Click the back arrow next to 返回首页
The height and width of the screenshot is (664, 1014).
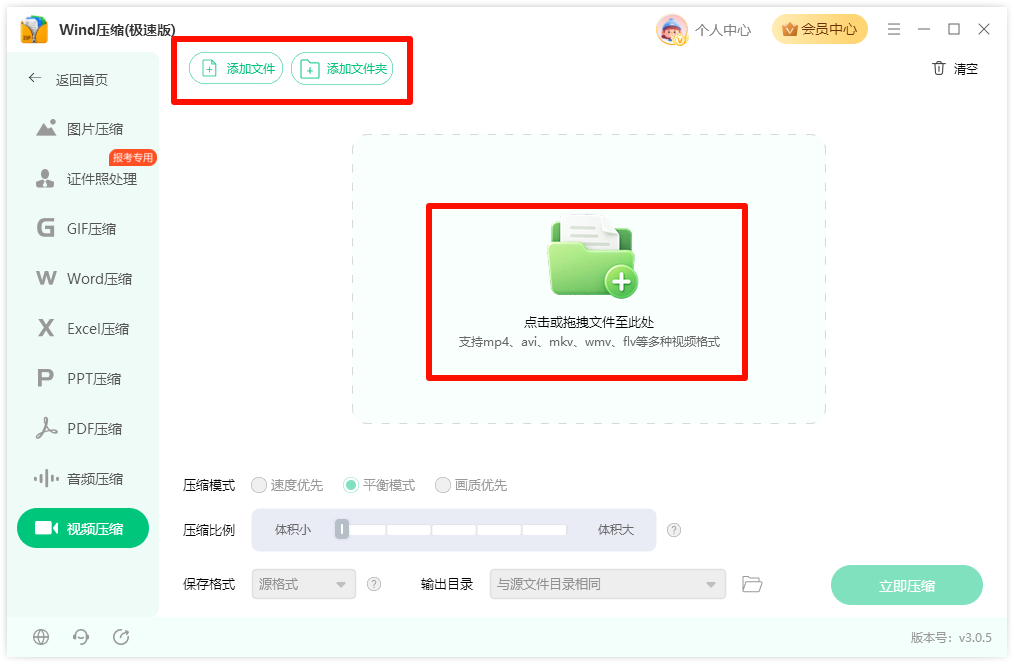[x=35, y=78]
